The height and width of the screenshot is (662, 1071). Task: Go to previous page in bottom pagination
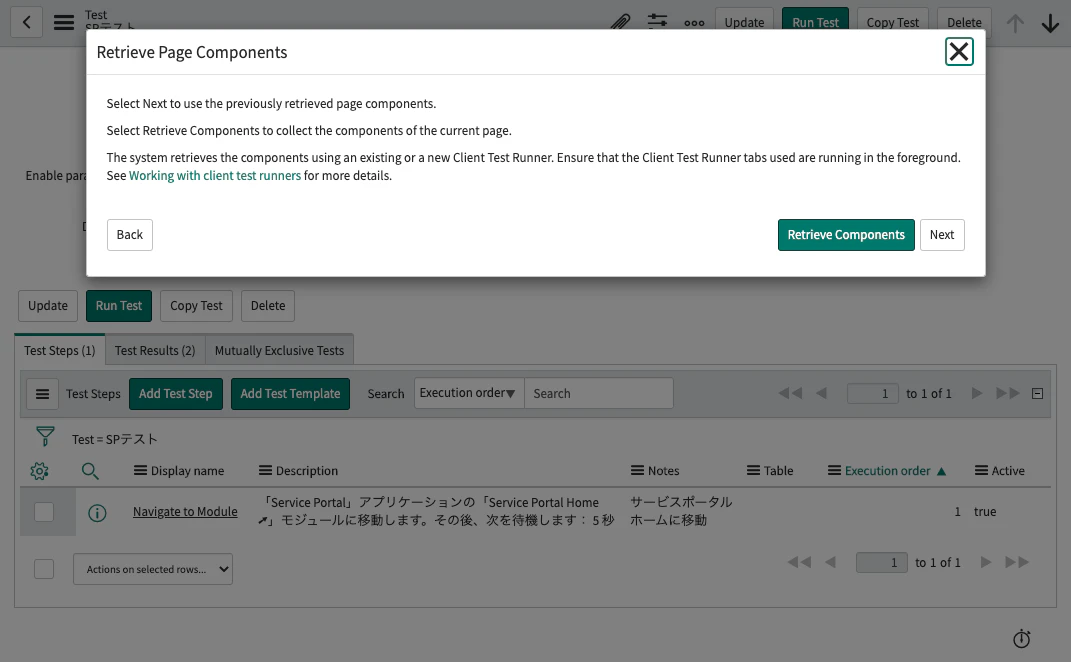click(831, 562)
